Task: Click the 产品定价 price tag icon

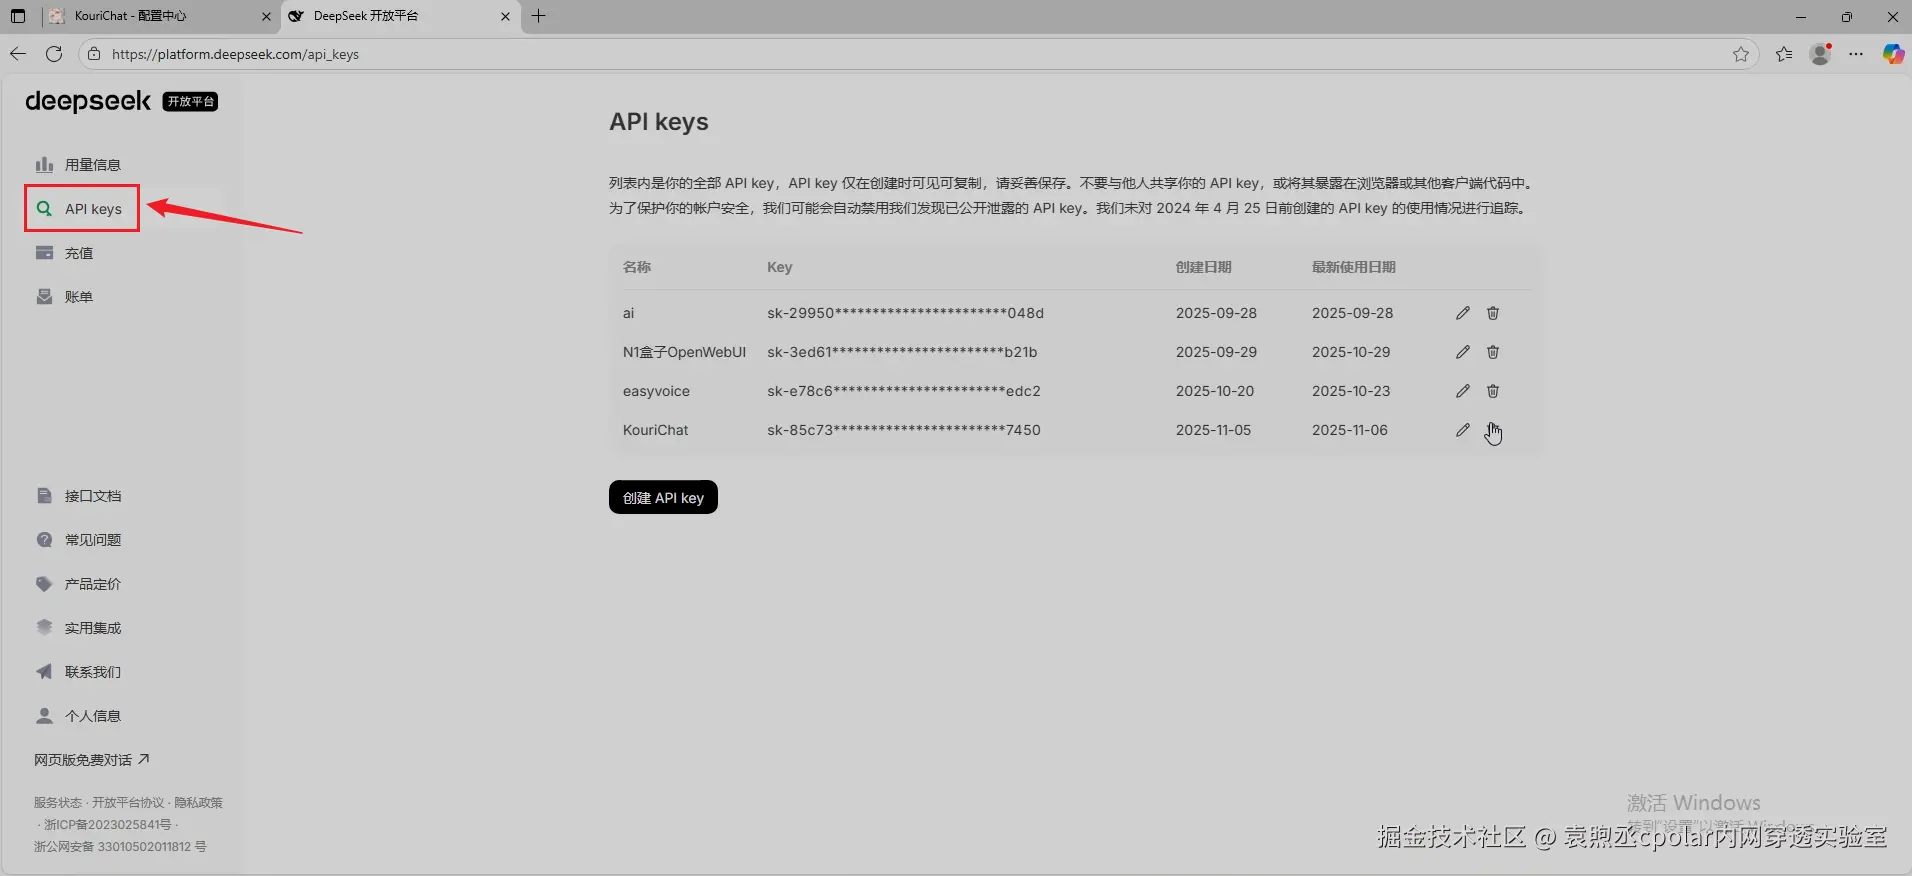Action: (x=44, y=584)
